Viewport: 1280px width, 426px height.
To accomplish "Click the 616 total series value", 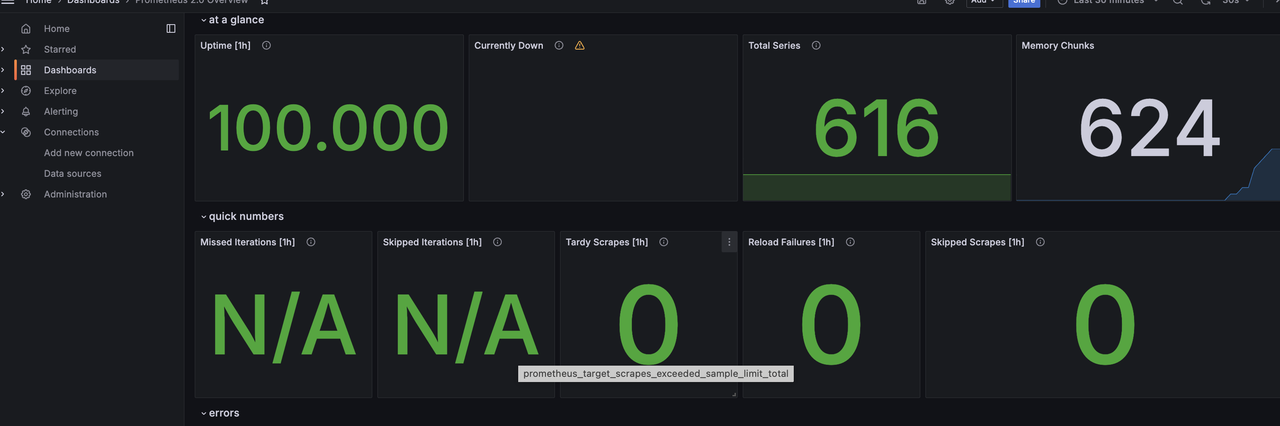I will (x=877, y=128).
